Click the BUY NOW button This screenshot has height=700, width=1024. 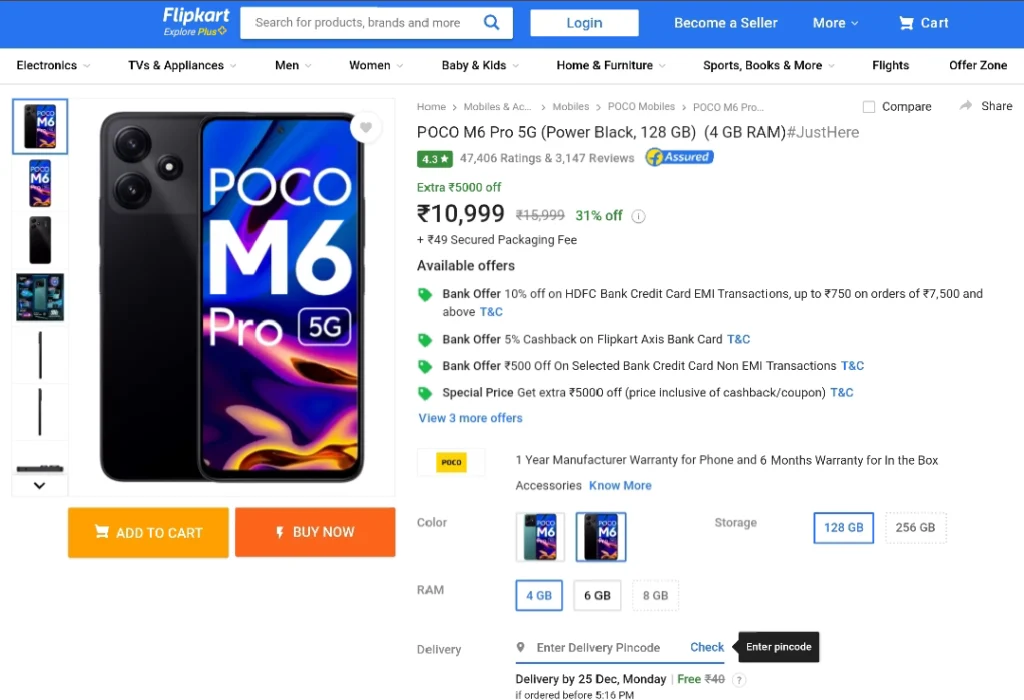[x=315, y=532]
